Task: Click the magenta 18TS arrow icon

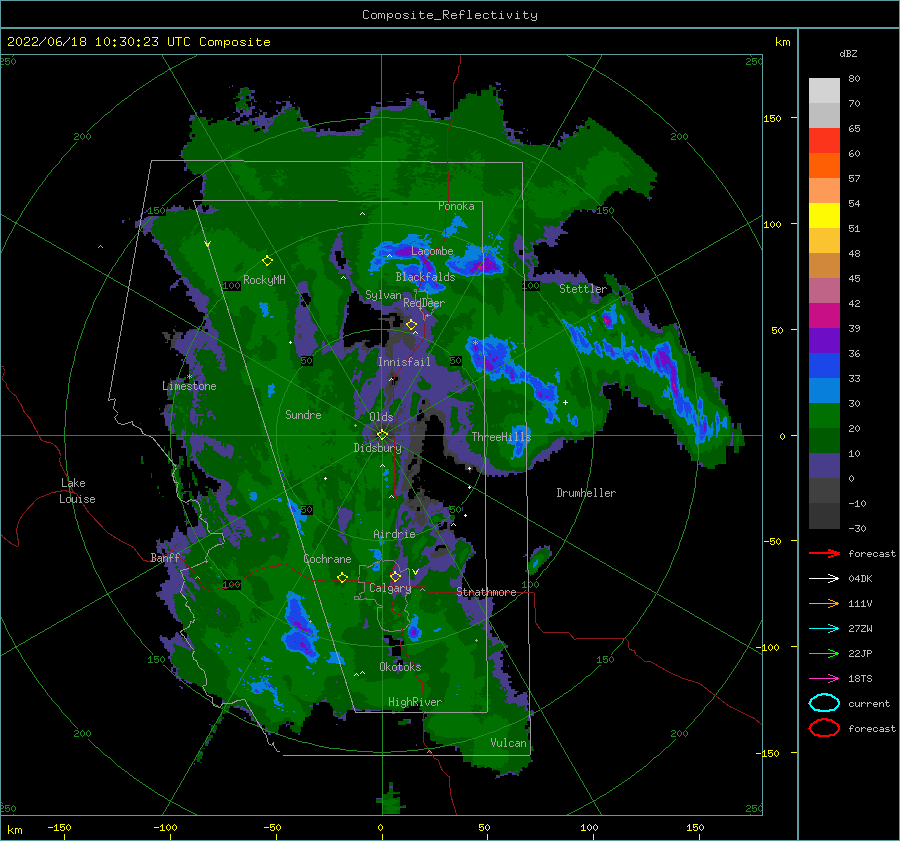Action: (824, 679)
